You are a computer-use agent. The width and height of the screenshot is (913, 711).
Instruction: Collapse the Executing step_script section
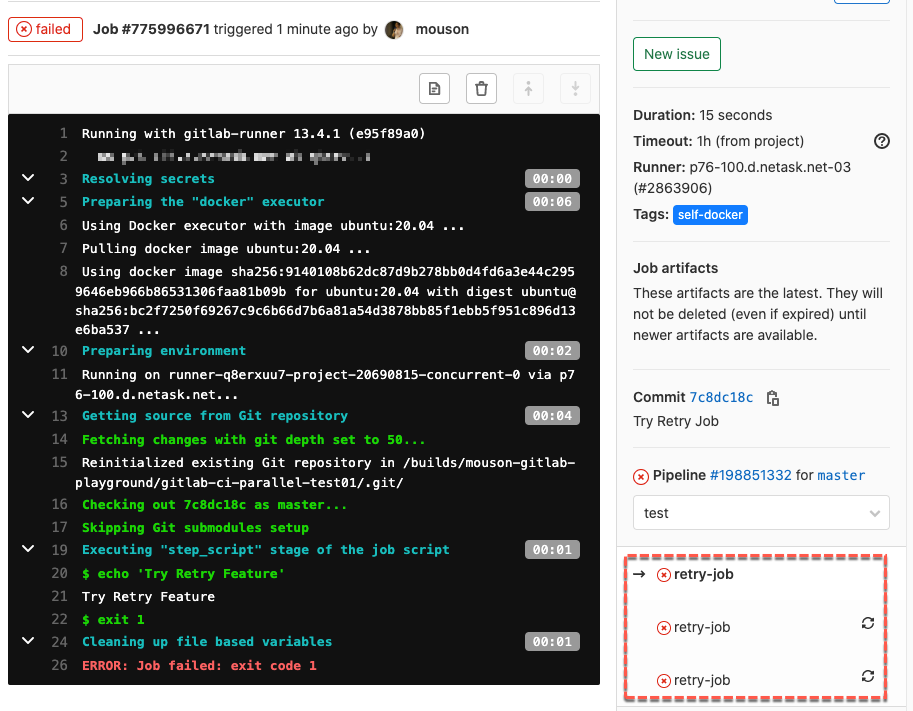pos(28,549)
